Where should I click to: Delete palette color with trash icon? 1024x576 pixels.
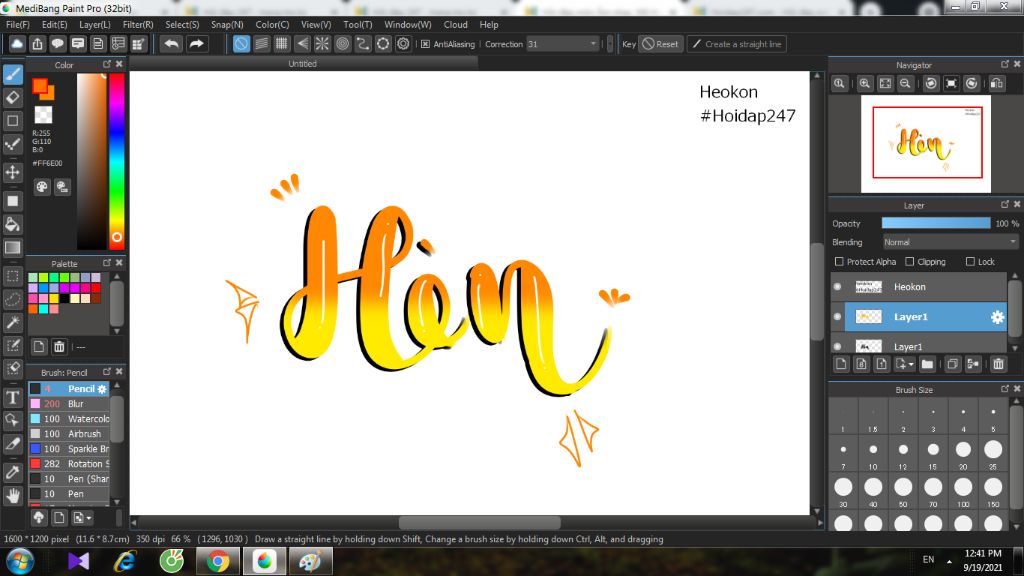click(59, 347)
